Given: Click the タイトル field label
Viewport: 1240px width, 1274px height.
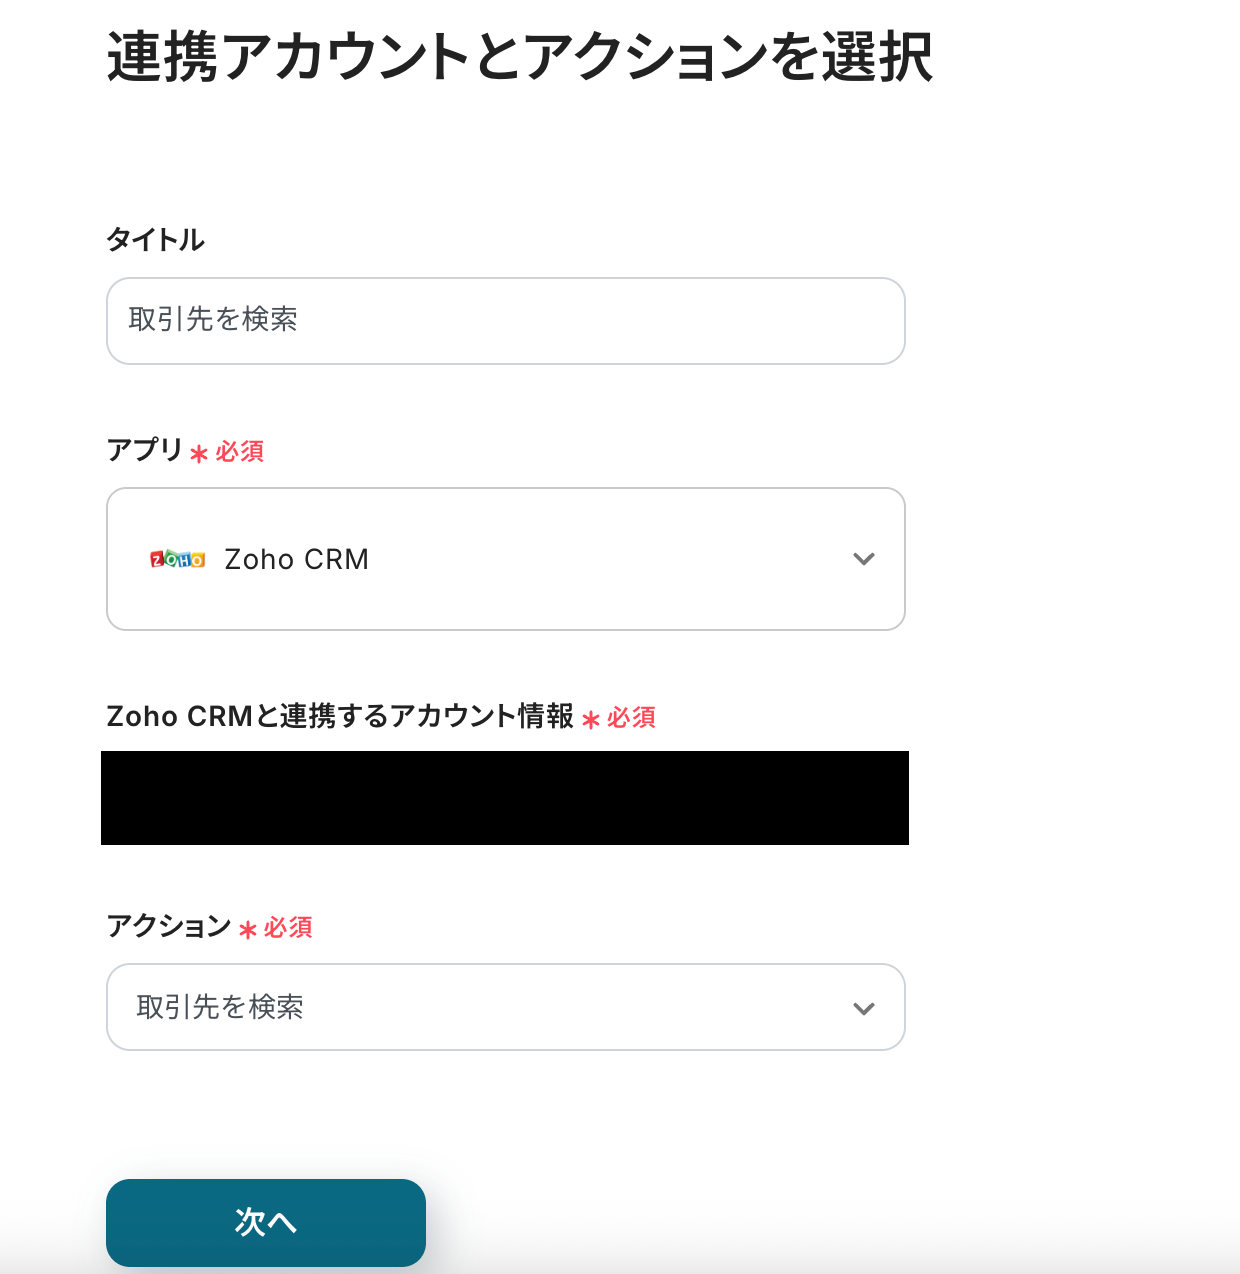Looking at the screenshot, I should pyautogui.click(x=155, y=240).
